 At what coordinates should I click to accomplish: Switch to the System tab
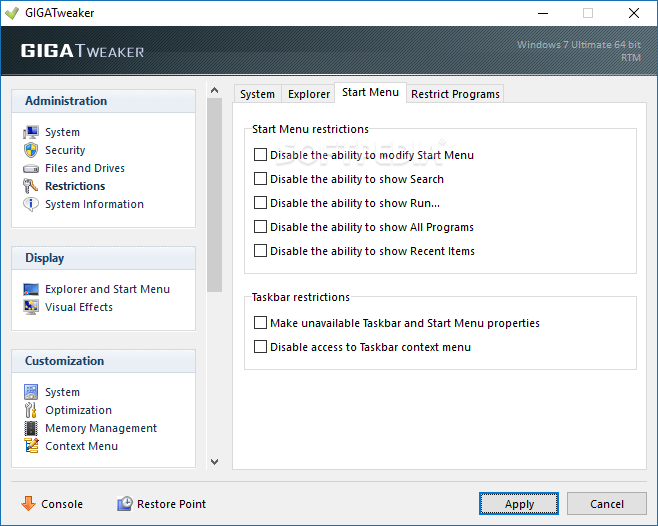point(257,94)
